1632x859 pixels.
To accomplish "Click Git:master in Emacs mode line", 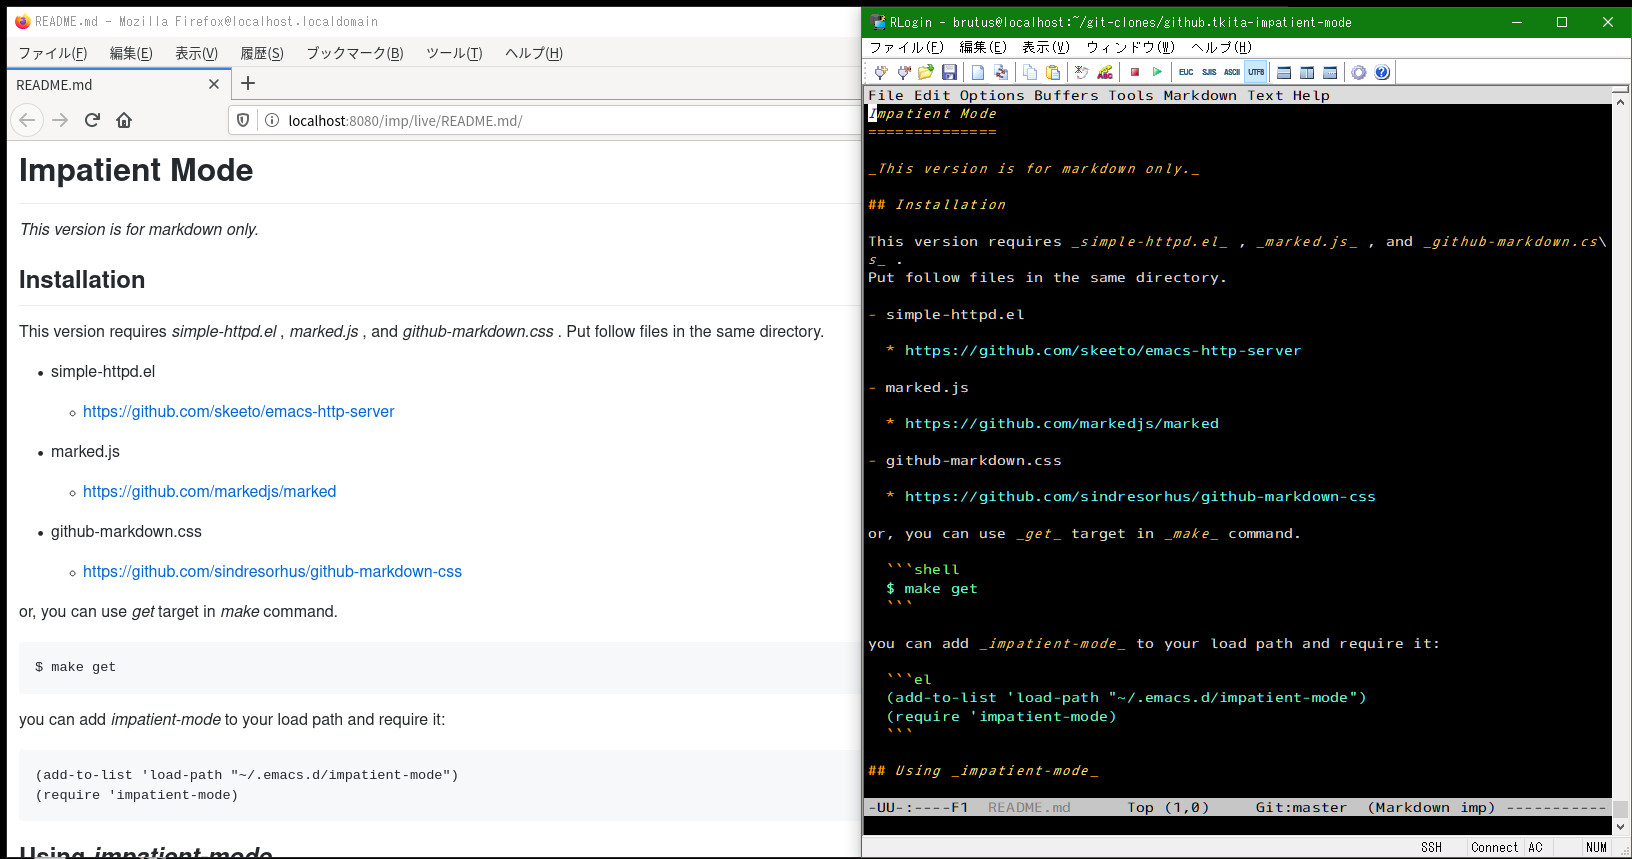I will tap(1301, 807).
